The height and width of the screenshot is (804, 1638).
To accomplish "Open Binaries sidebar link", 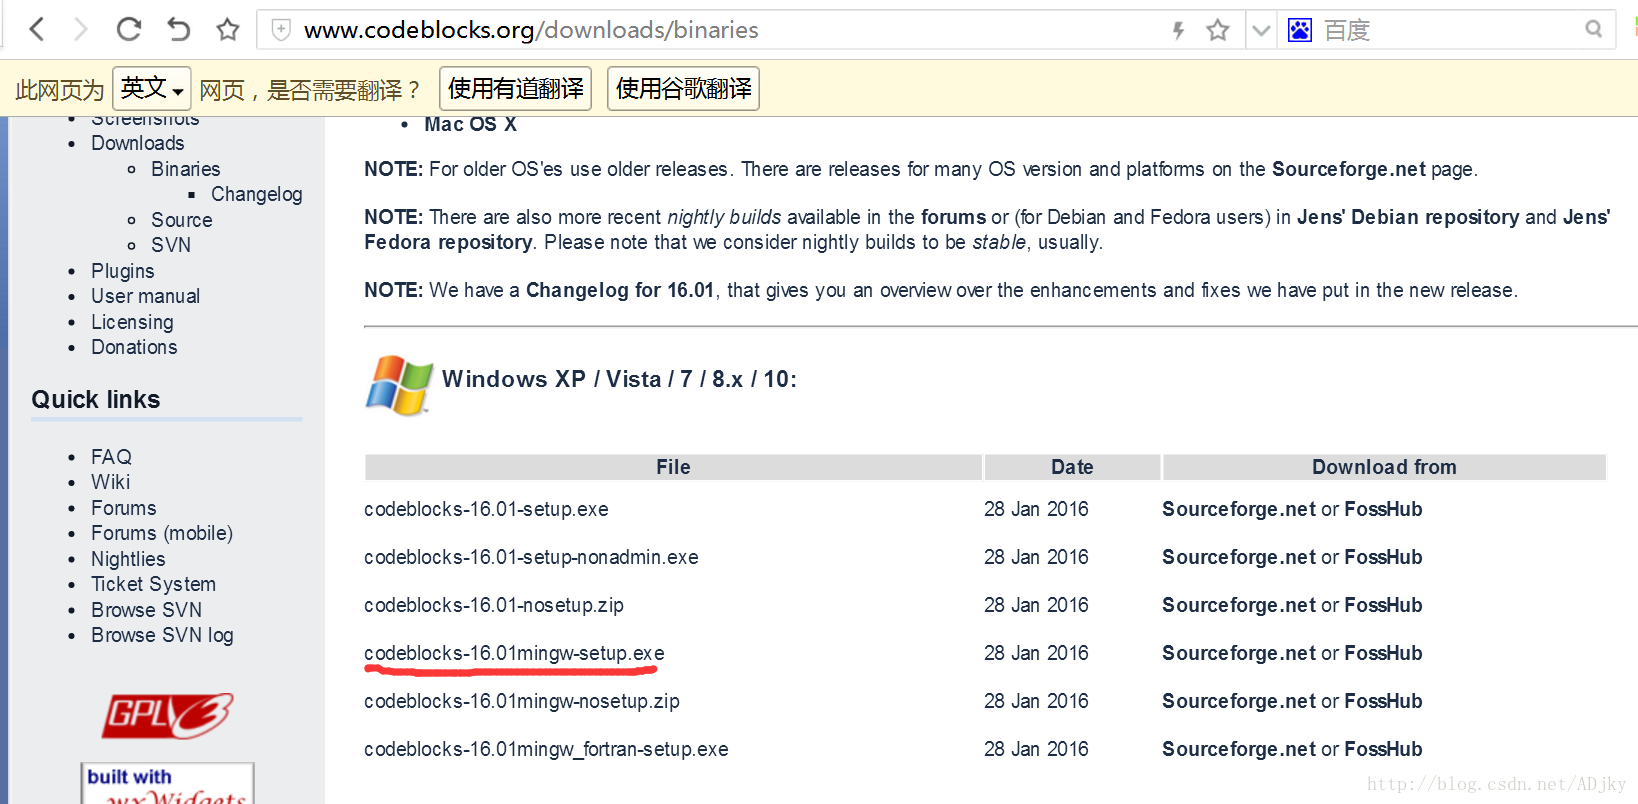I will (x=186, y=169).
